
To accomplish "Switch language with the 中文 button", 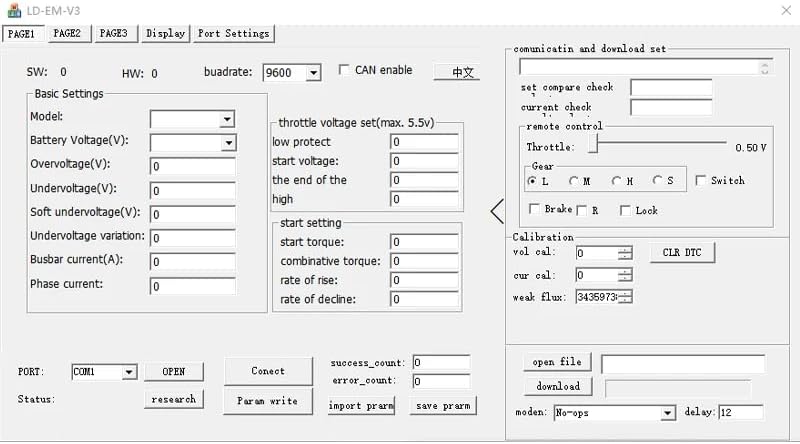I will click(x=457, y=72).
